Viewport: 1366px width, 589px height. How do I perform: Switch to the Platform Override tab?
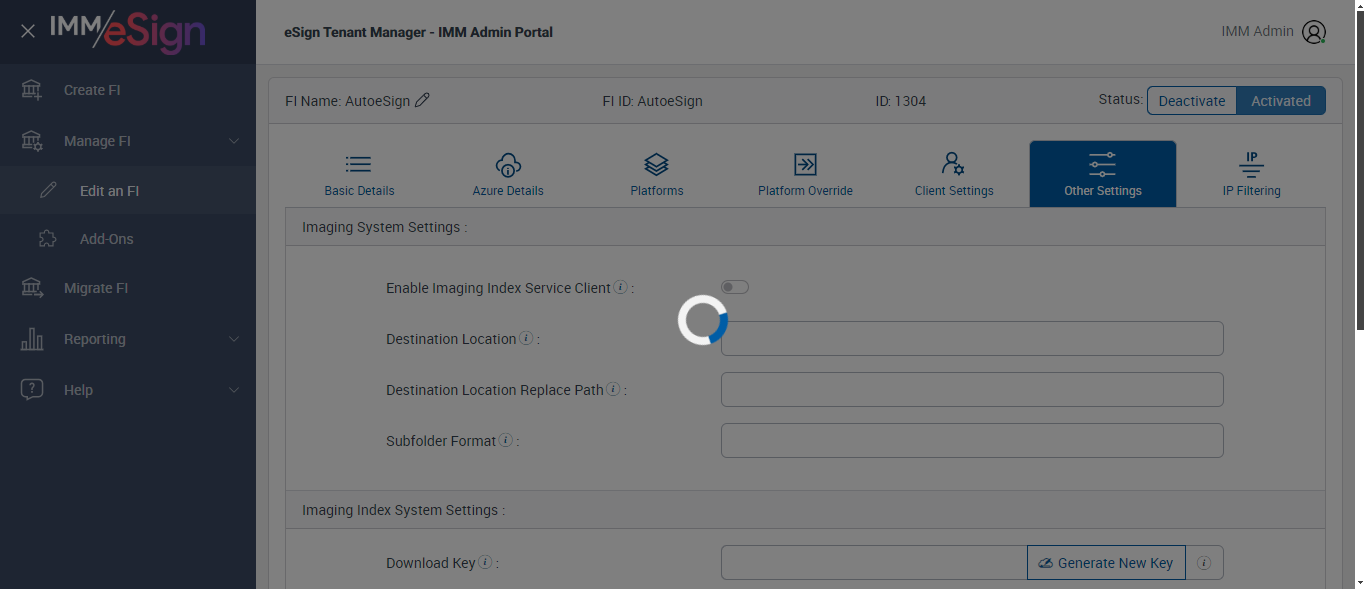pyautogui.click(x=805, y=174)
